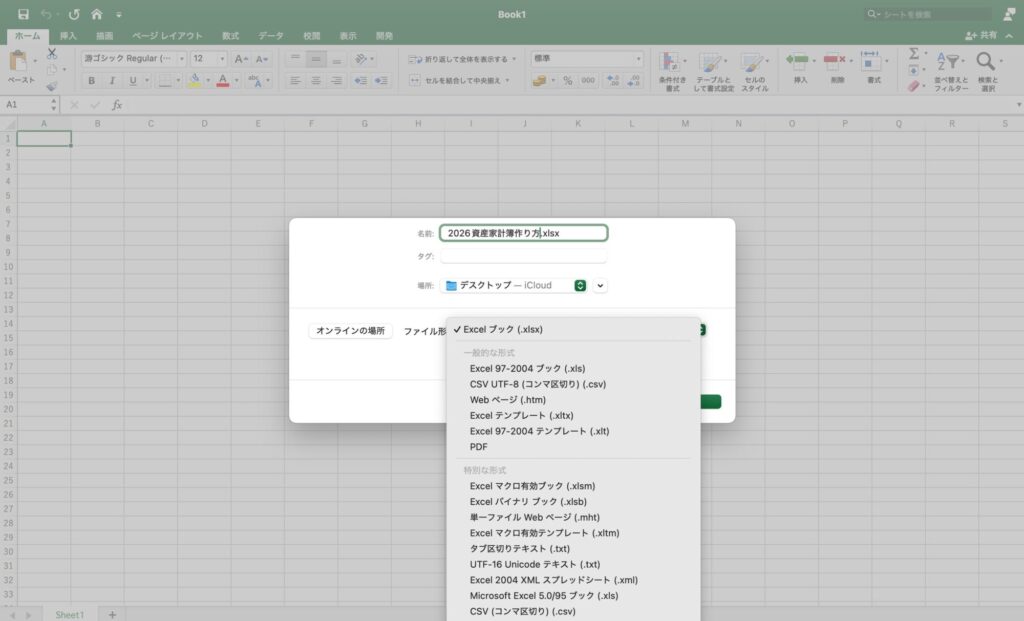The image size is (1024, 621).
Task: Click the AutoSum sigma icon
Action: [x=914, y=53]
